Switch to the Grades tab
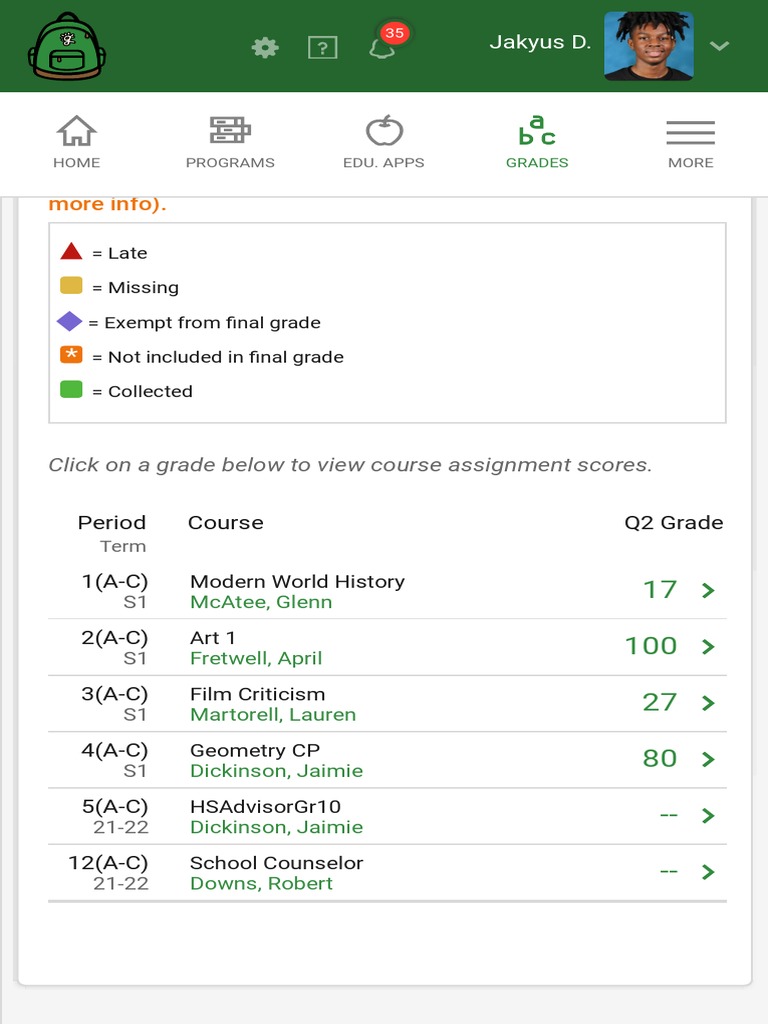 537,141
